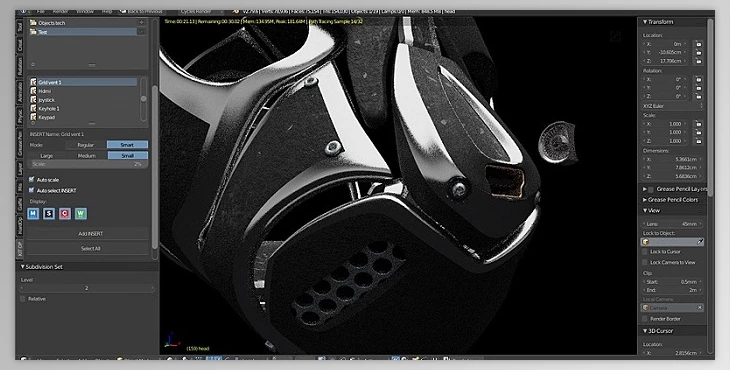The width and height of the screenshot is (730, 370).
Task: Select the Keypad insert
Action: click(x=84, y=117)
